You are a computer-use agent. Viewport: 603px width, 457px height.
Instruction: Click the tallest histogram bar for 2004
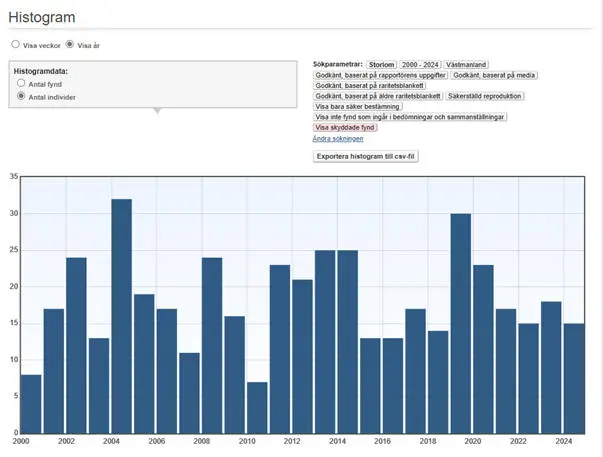pyautogui.click(x=121, y=315)
